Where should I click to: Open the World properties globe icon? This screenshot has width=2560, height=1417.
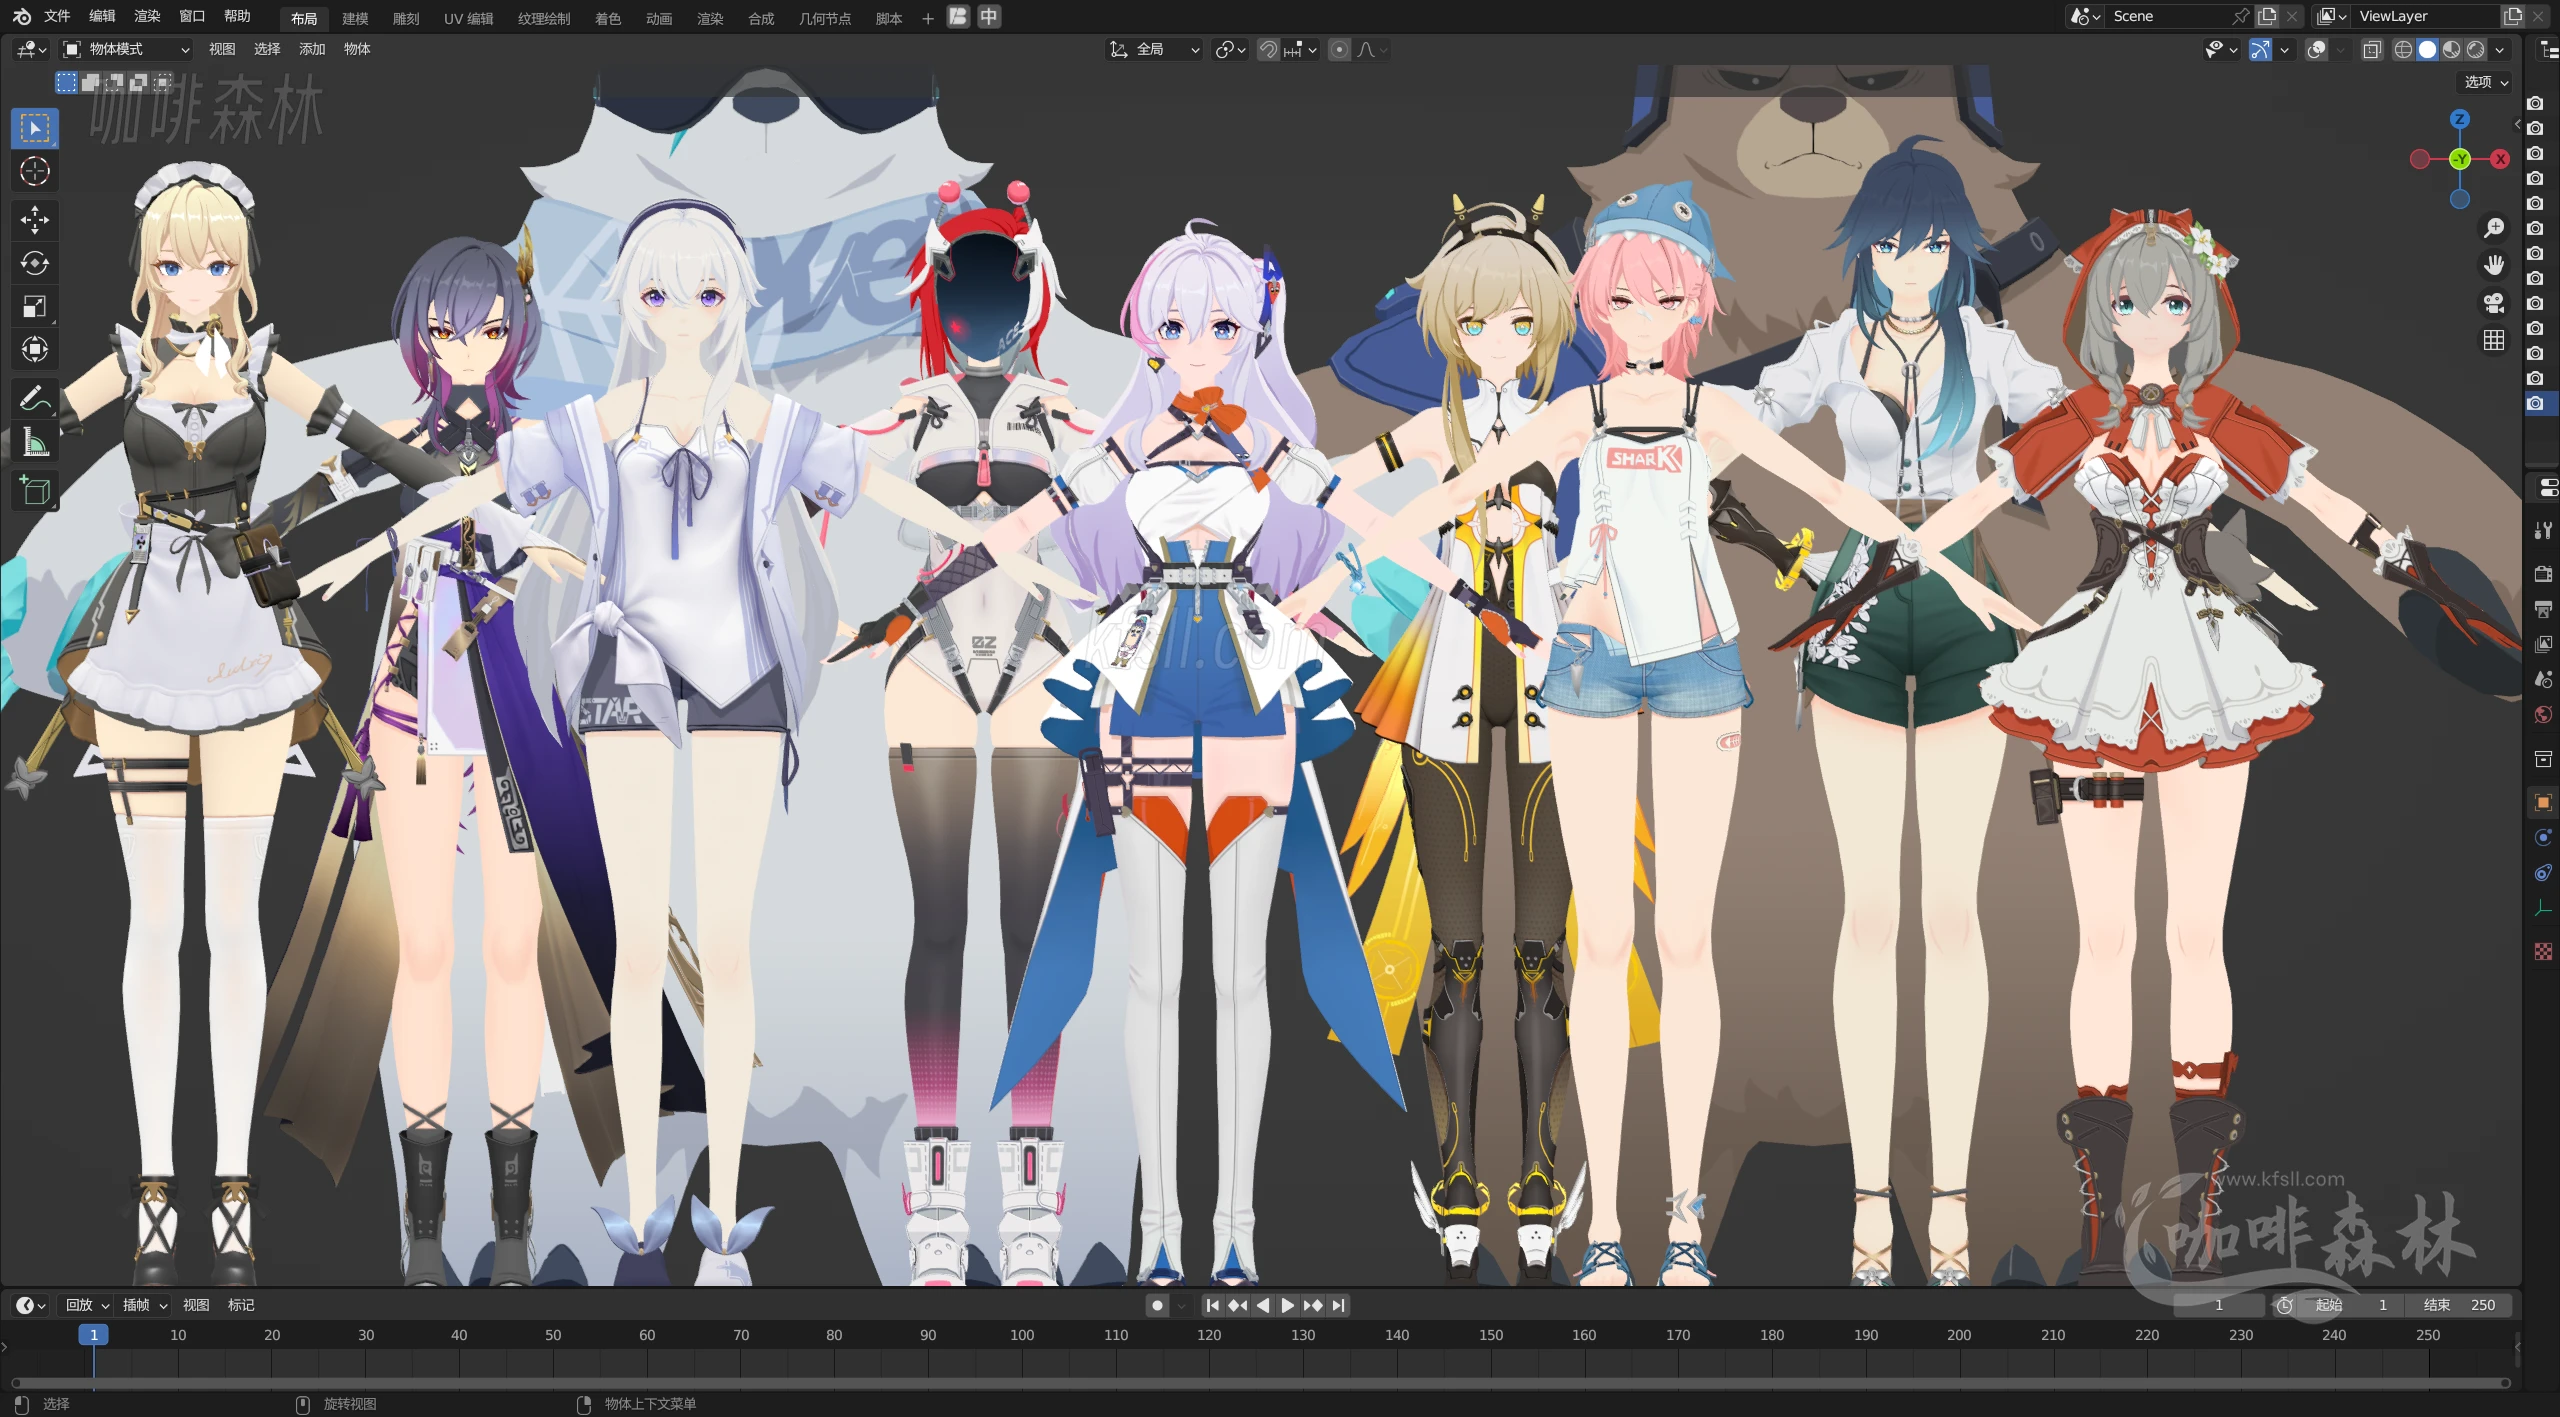tap(2543, 714)
